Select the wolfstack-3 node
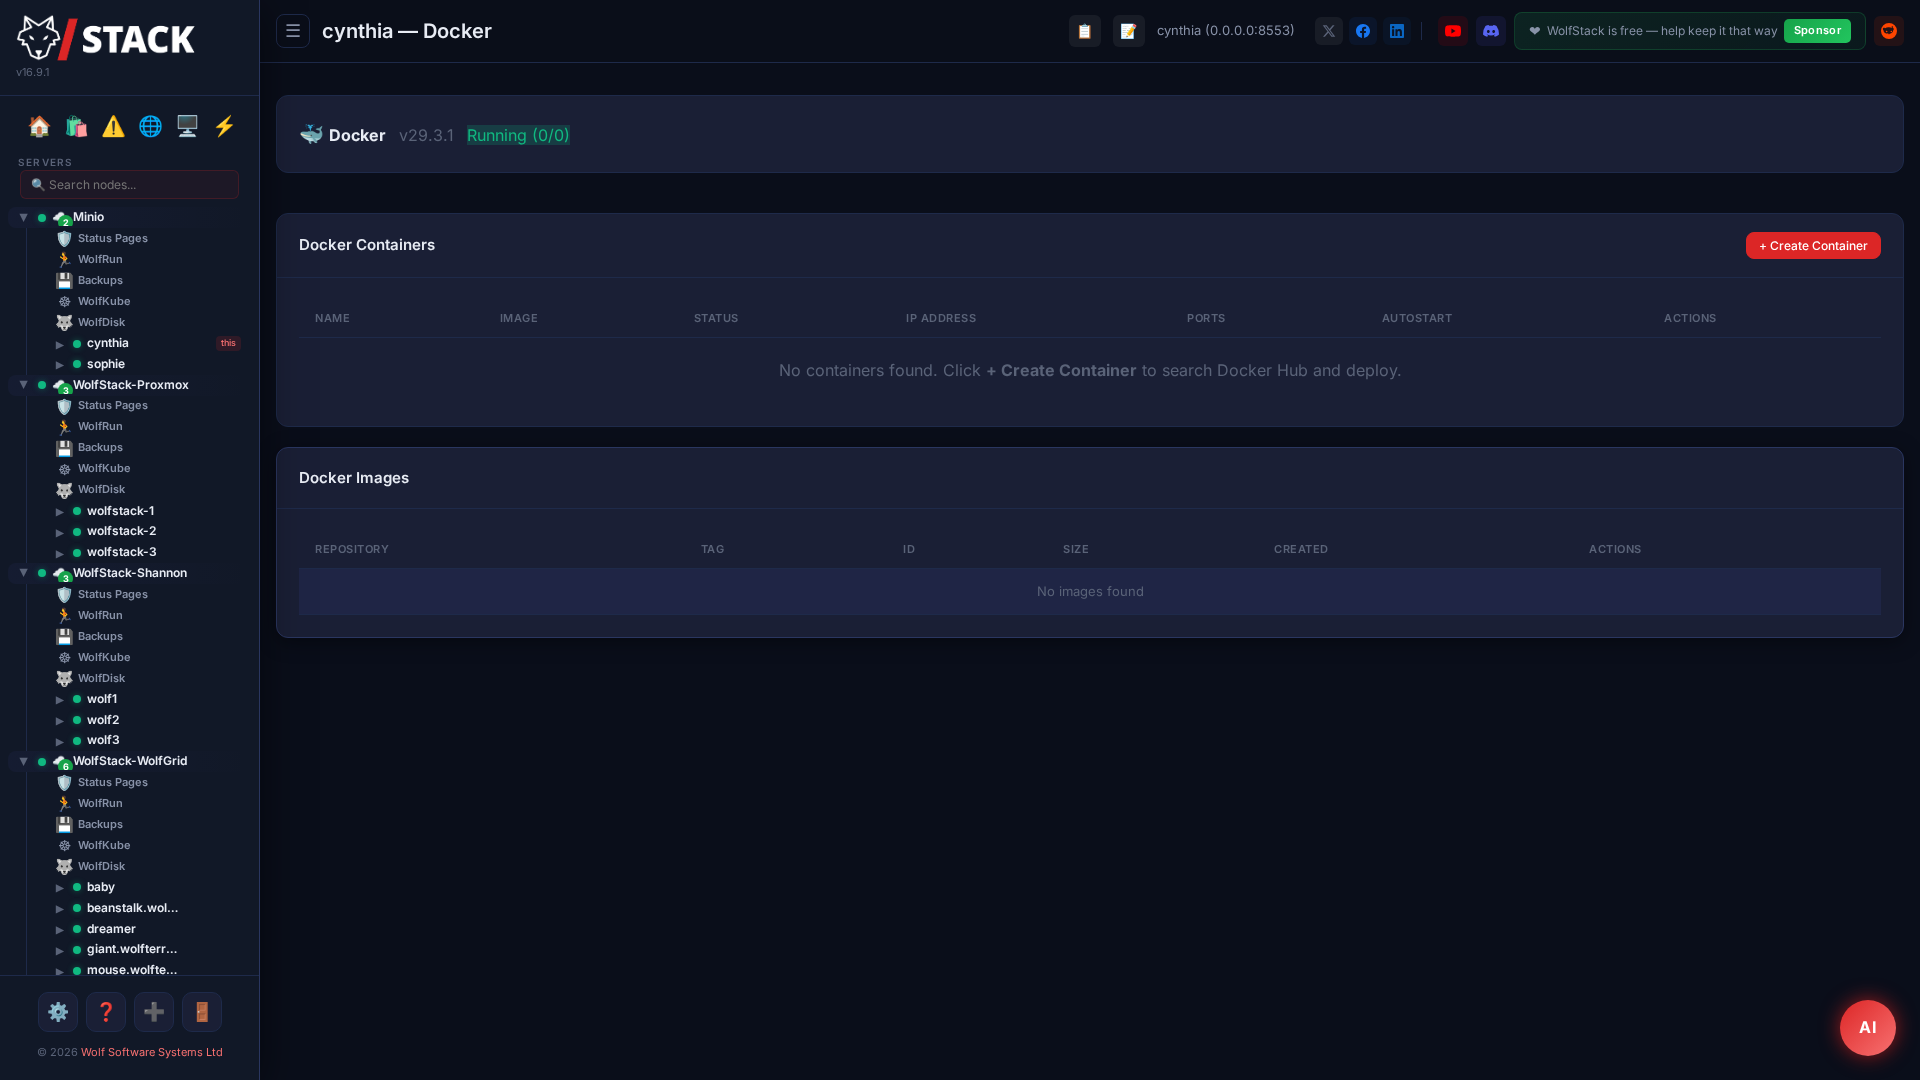Image resolution: width=1920 pixels, height=1080 pixels. (x=121, y=552)
